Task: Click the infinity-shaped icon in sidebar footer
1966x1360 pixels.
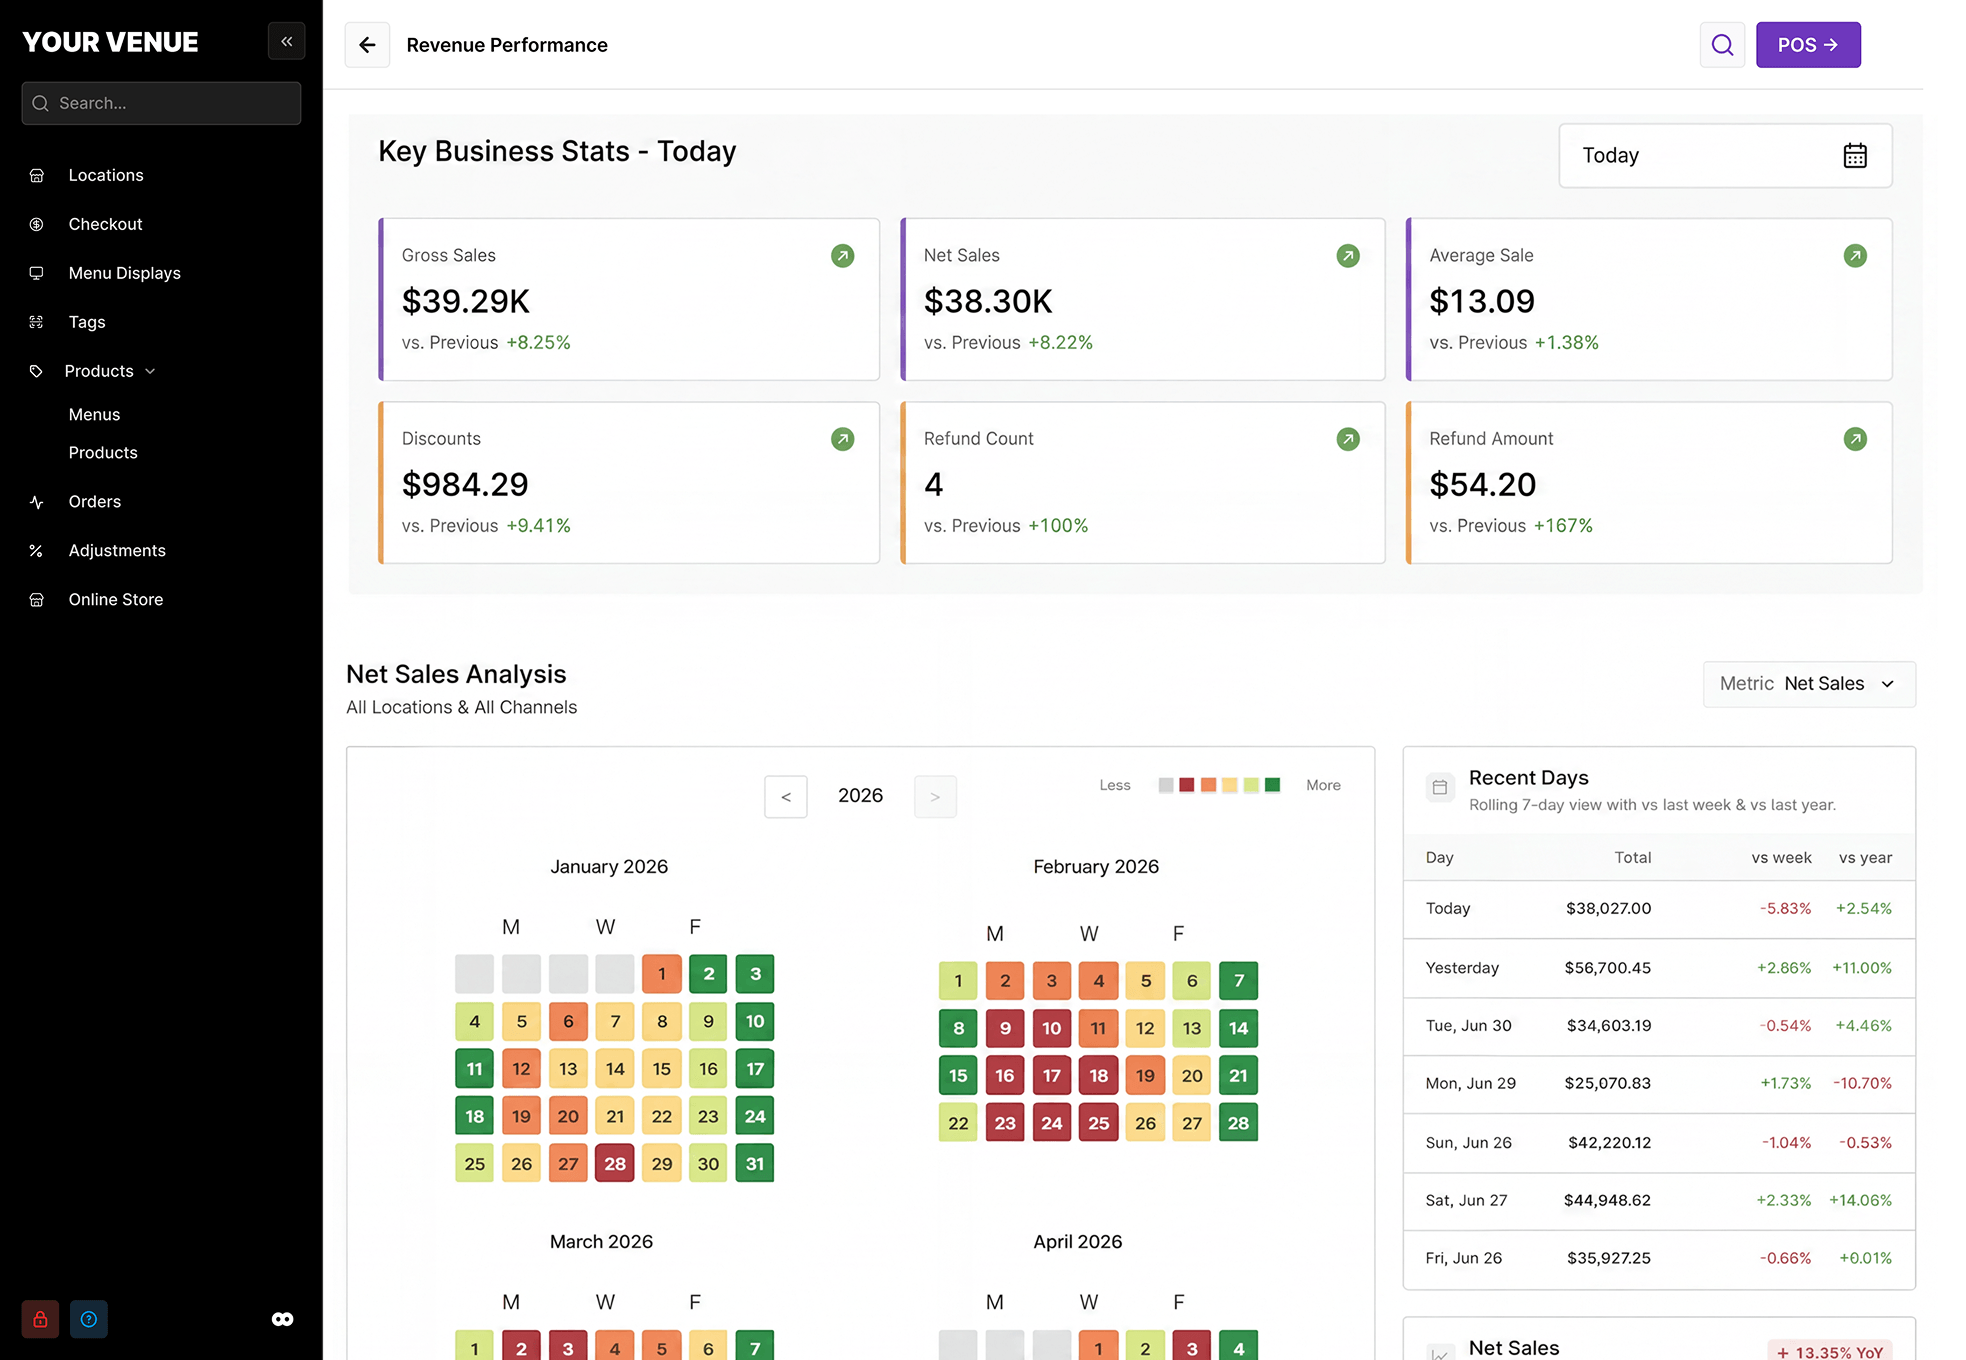Action: pyautogui.click(x=283, y=1319)
